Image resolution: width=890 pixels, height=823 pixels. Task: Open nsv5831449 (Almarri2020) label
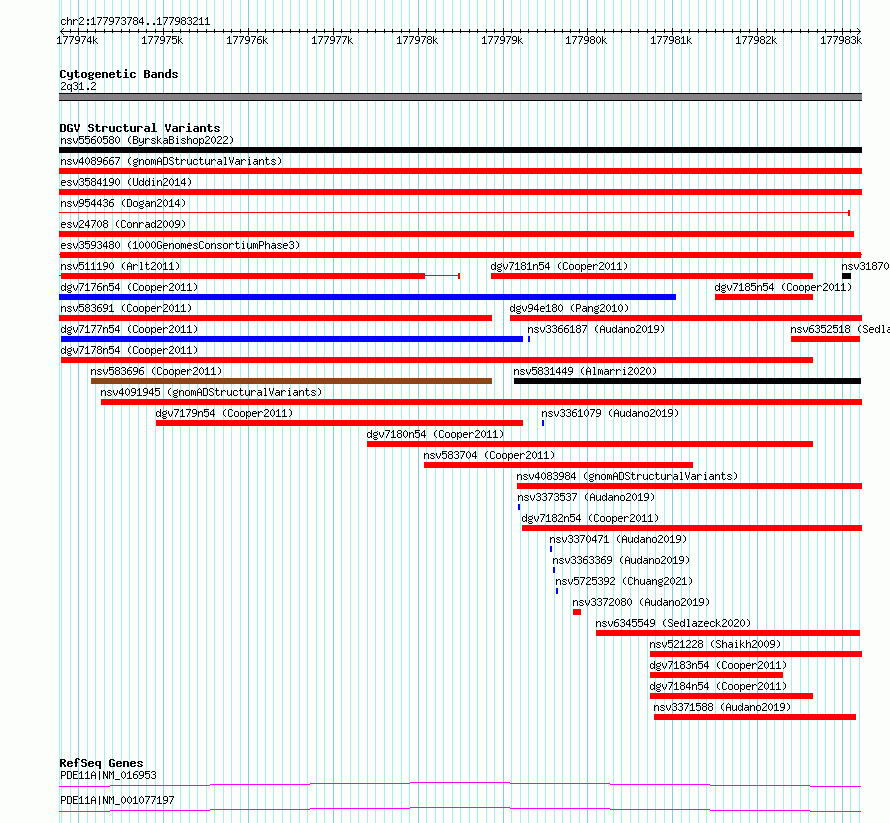tap(585, 371)
